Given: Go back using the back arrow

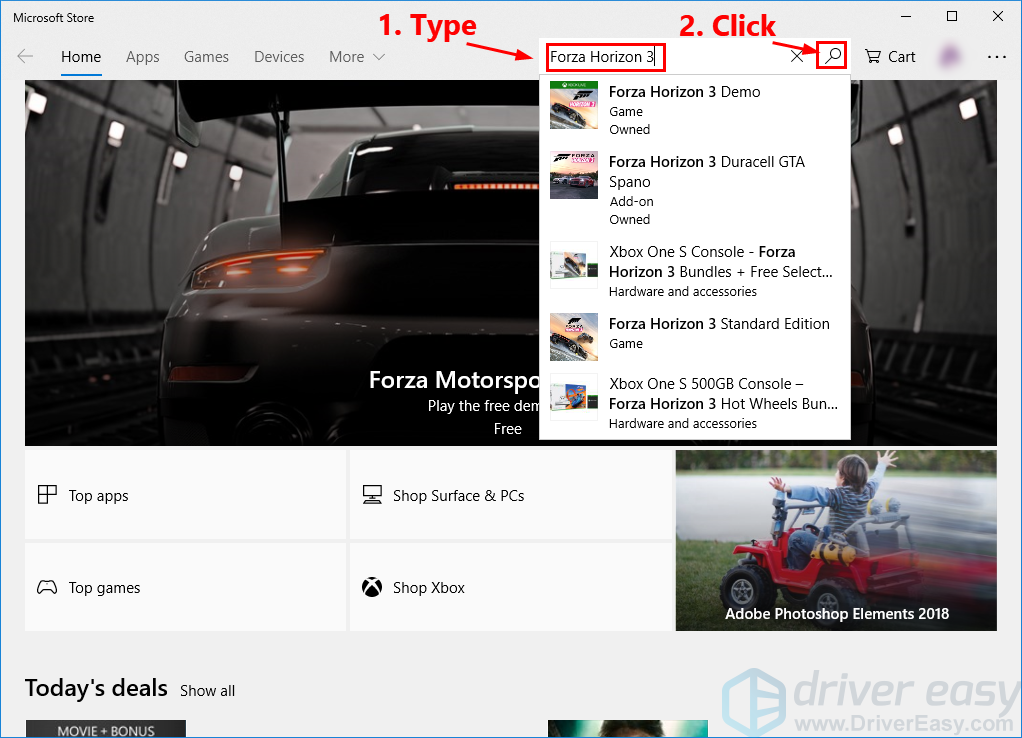Looking at the screenshot, I should pyautogui.click(x=26, y=57).
